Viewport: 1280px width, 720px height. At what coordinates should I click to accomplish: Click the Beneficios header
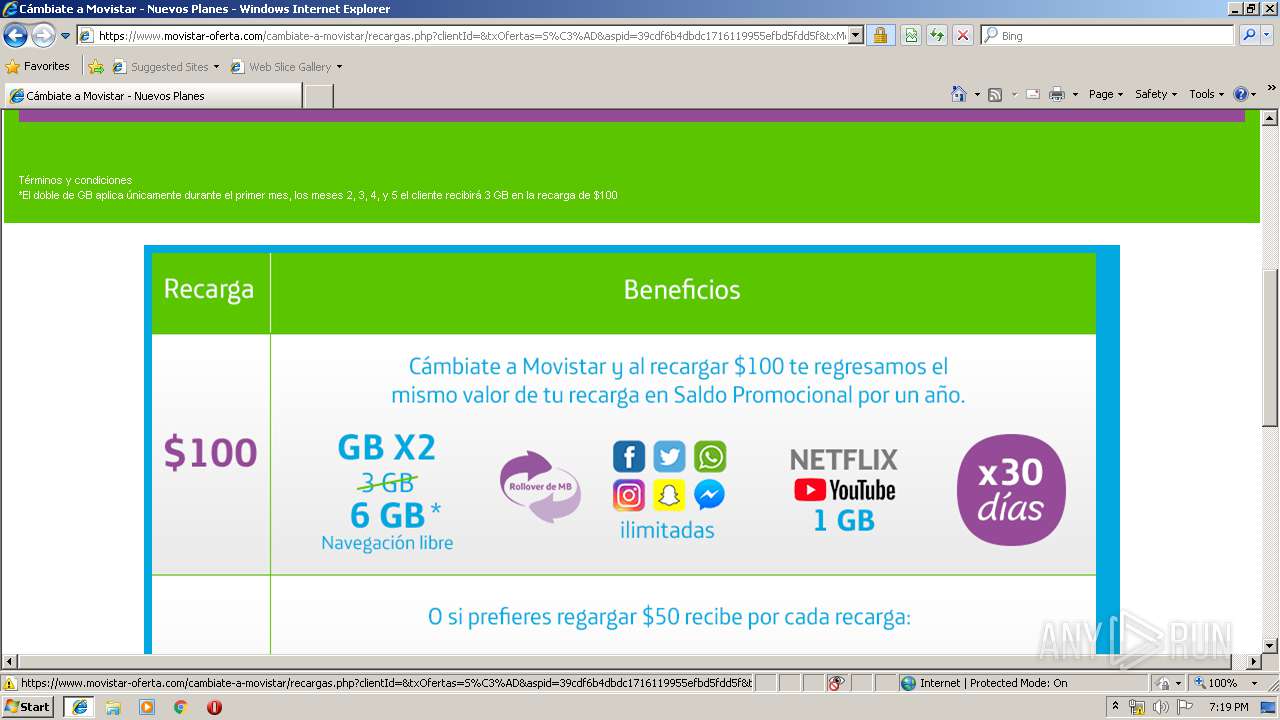(x=682, y=290)
